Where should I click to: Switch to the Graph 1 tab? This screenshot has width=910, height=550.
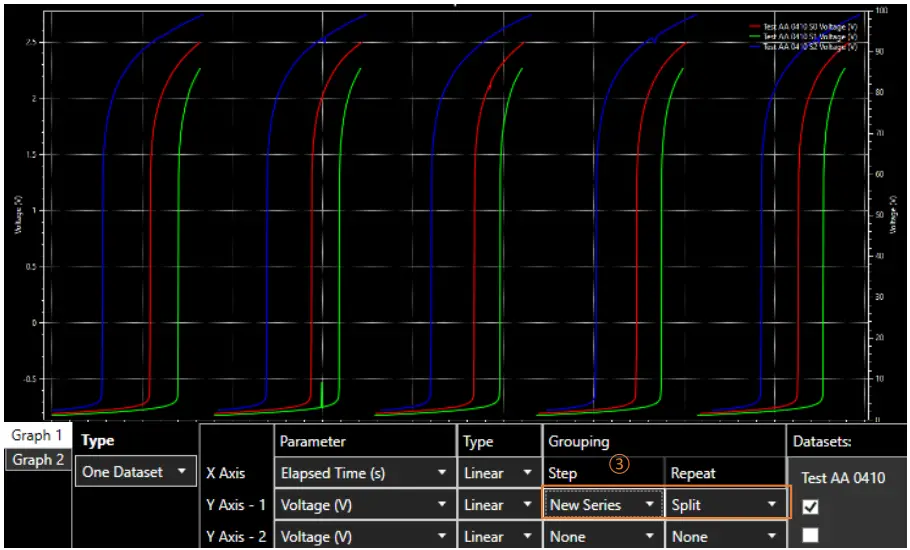tap(37, 435)
